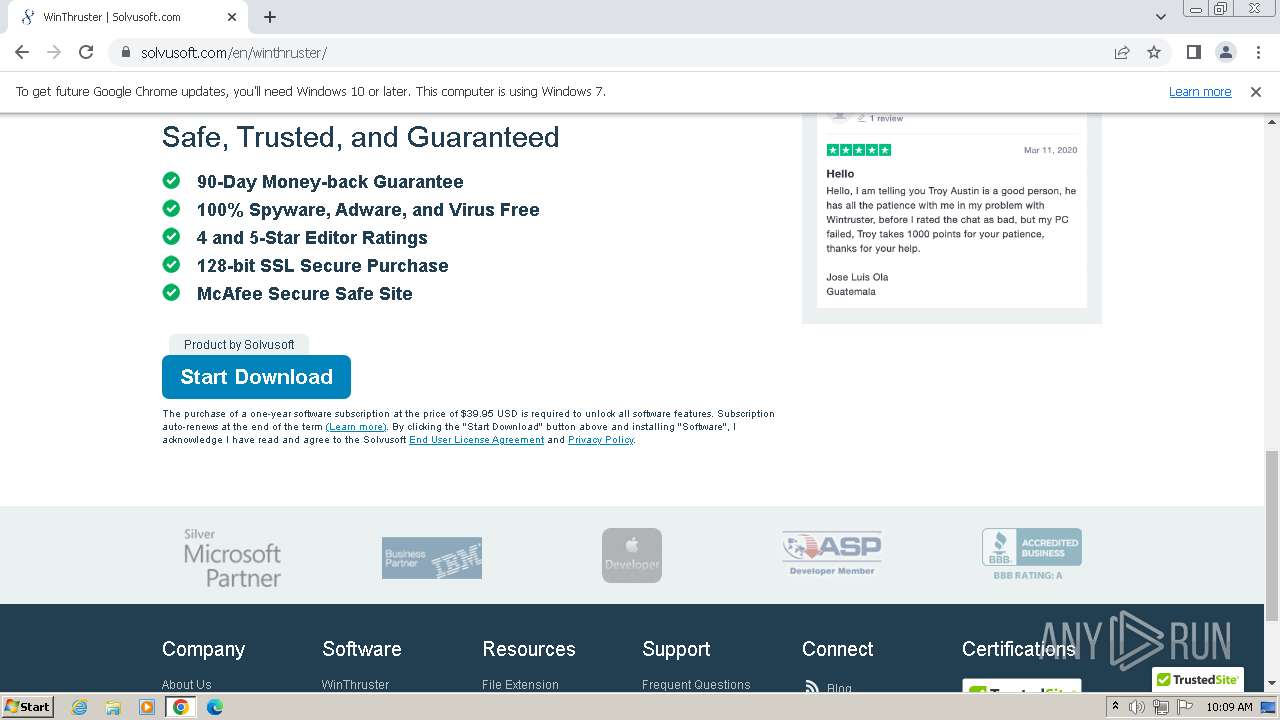Close the WinThruster tab
Image resolution: width=1280 pixels, height=720 pixels.
[232, 17]
